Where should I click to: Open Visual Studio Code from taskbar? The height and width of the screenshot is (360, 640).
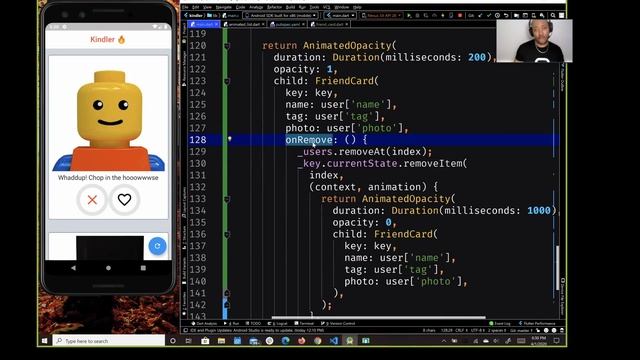point(334,340)
